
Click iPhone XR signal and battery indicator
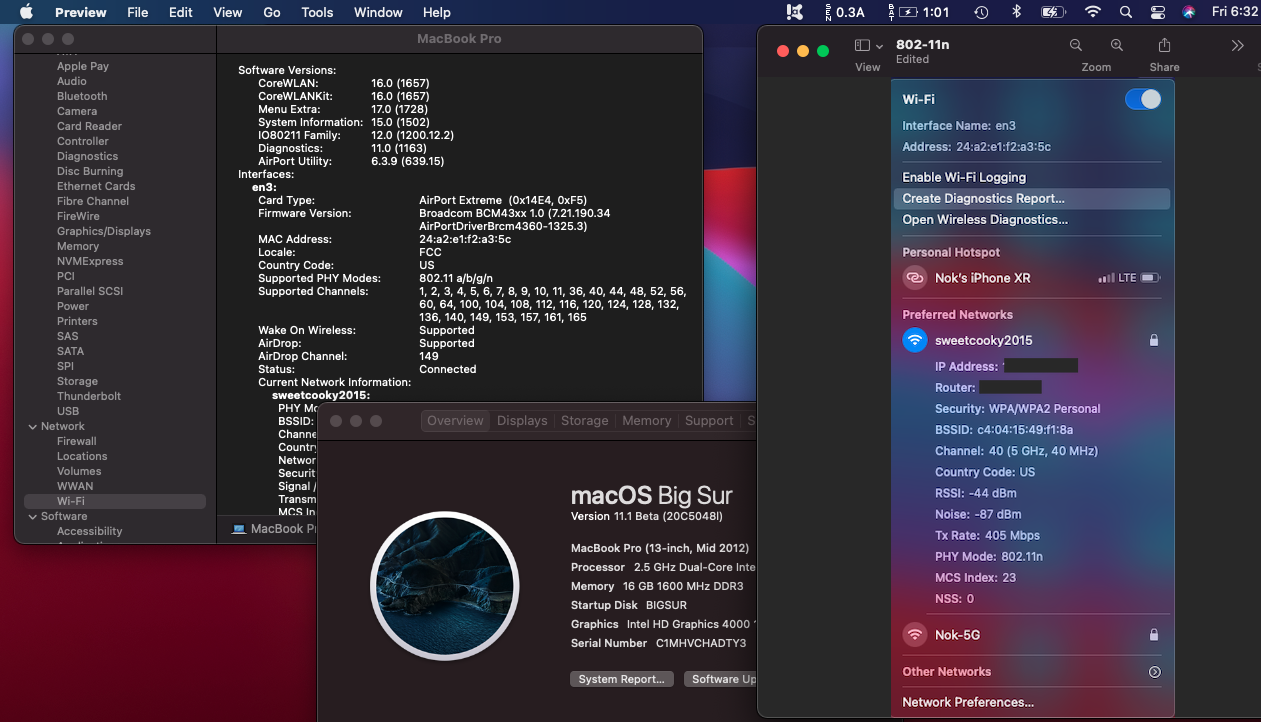(x=1129, y=278)
